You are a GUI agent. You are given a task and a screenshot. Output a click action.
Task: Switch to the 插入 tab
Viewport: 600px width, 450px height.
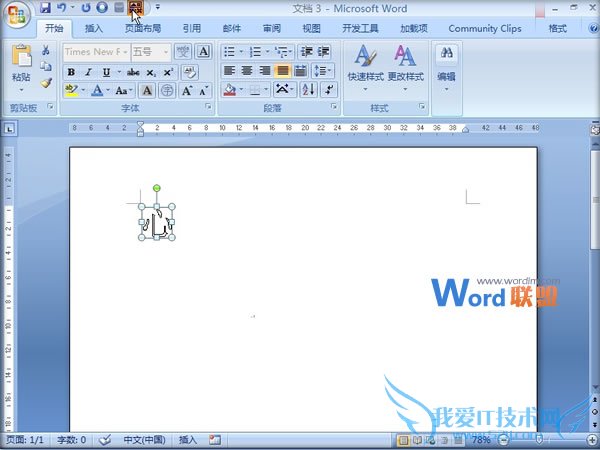[94, 28]
